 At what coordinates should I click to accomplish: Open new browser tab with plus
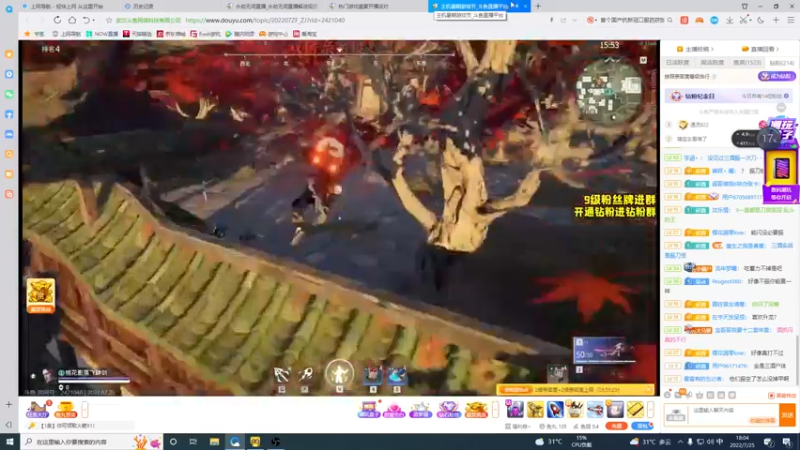point(538,6)
